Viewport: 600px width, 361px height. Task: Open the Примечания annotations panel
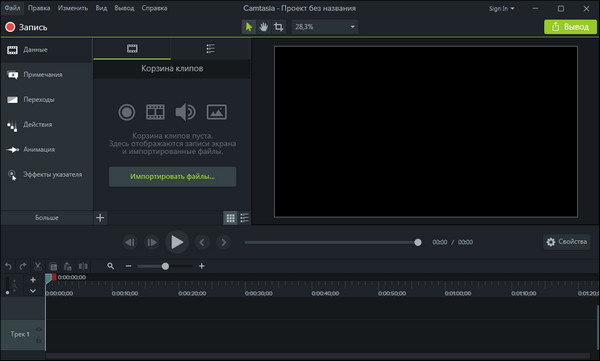46,75
